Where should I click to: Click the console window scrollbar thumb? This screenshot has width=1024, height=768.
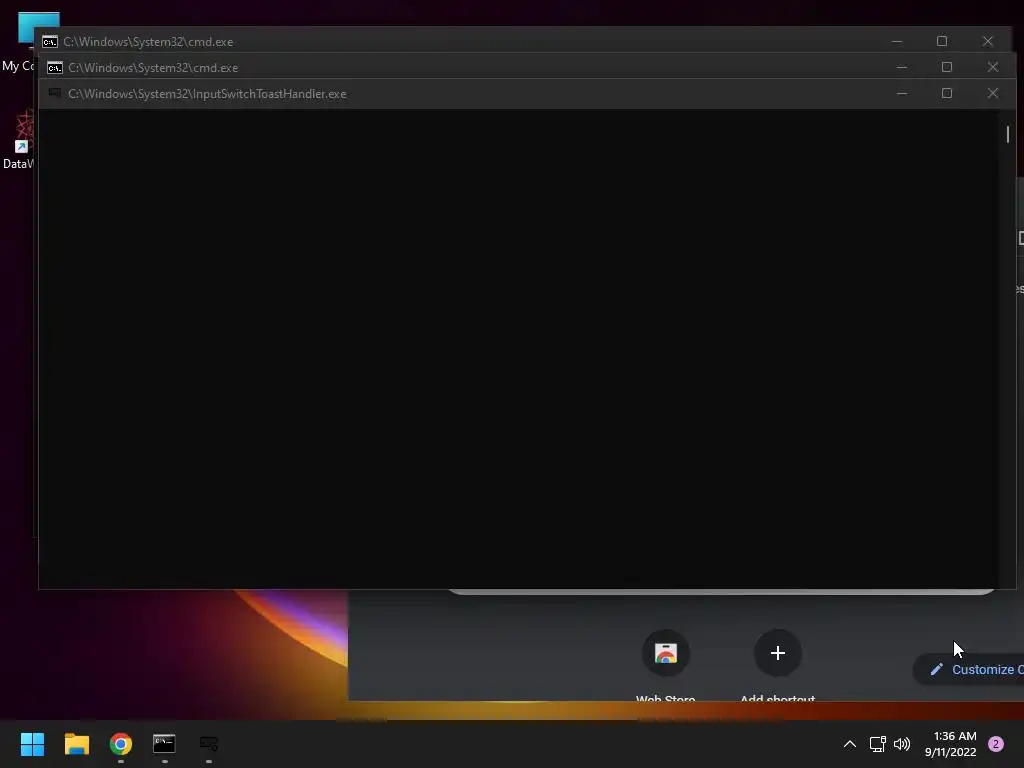pyautogui.click(x=1008, y=134)
